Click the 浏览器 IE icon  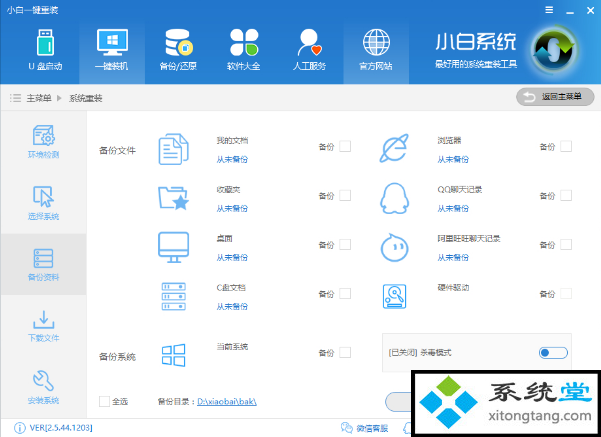[x=394, y=148]
